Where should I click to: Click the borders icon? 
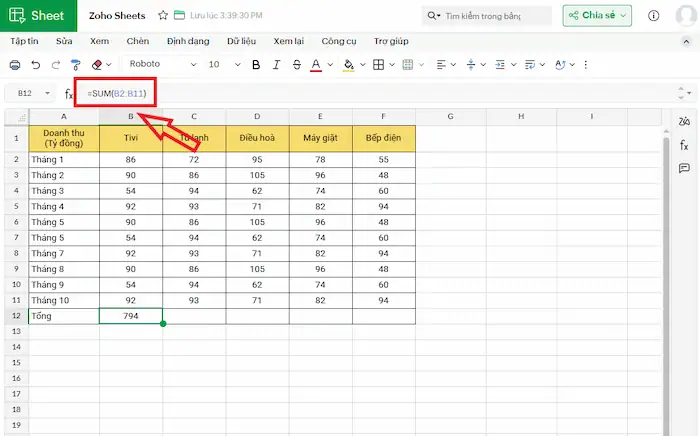(x=379, y=65)
